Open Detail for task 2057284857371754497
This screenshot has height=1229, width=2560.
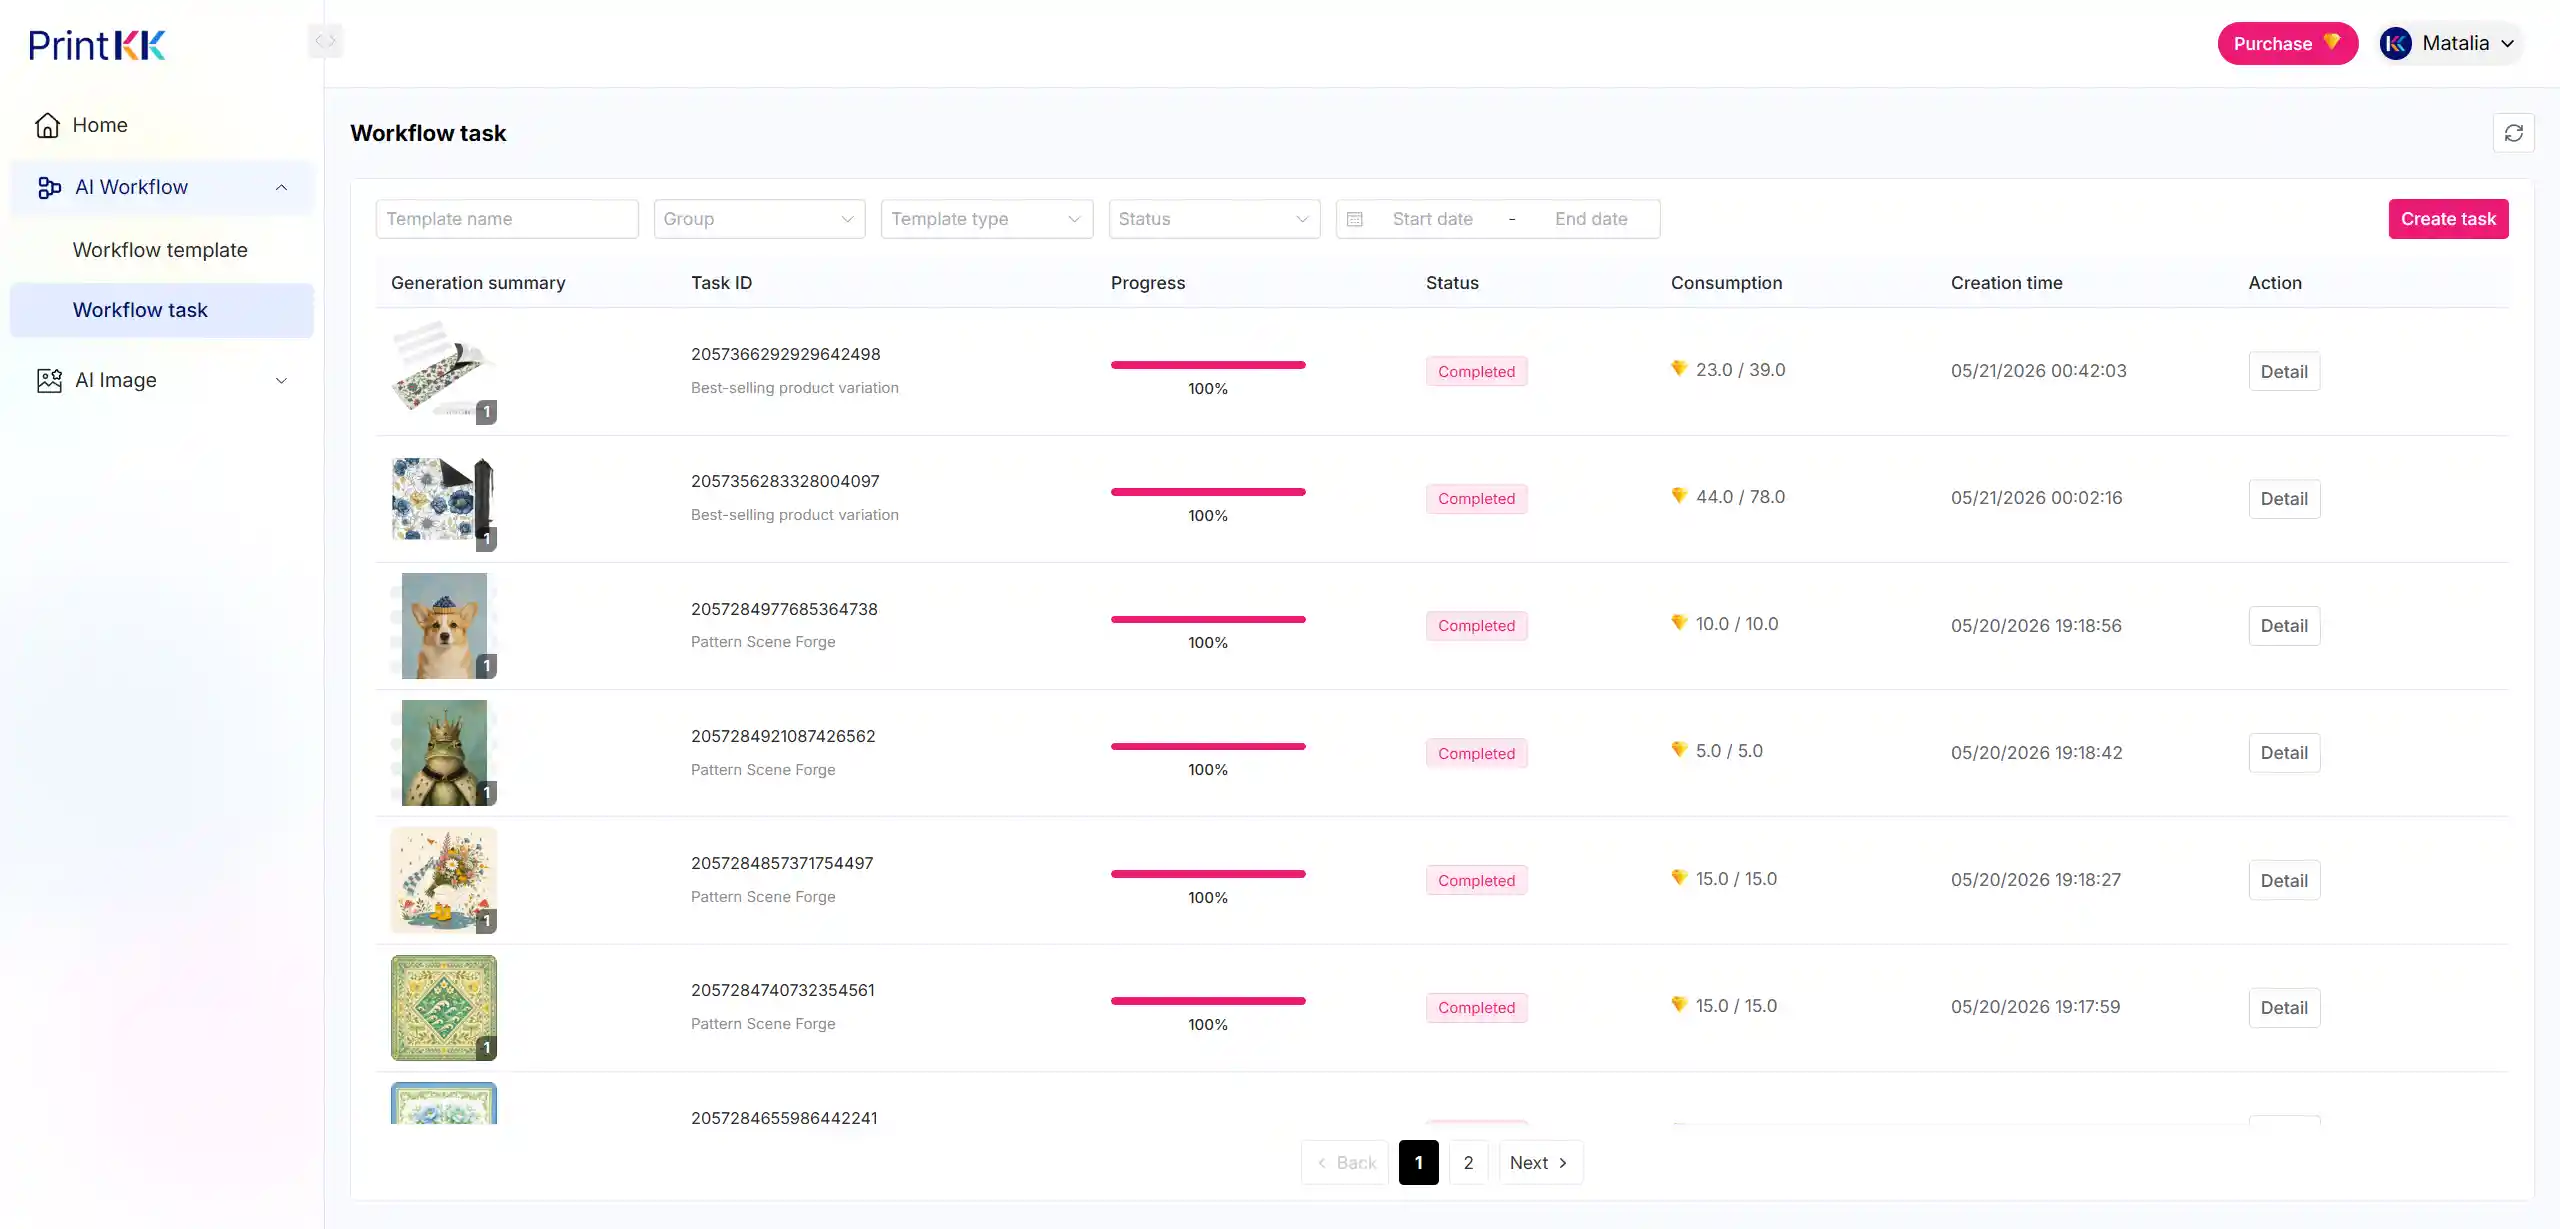click(x=2284, y=880)
